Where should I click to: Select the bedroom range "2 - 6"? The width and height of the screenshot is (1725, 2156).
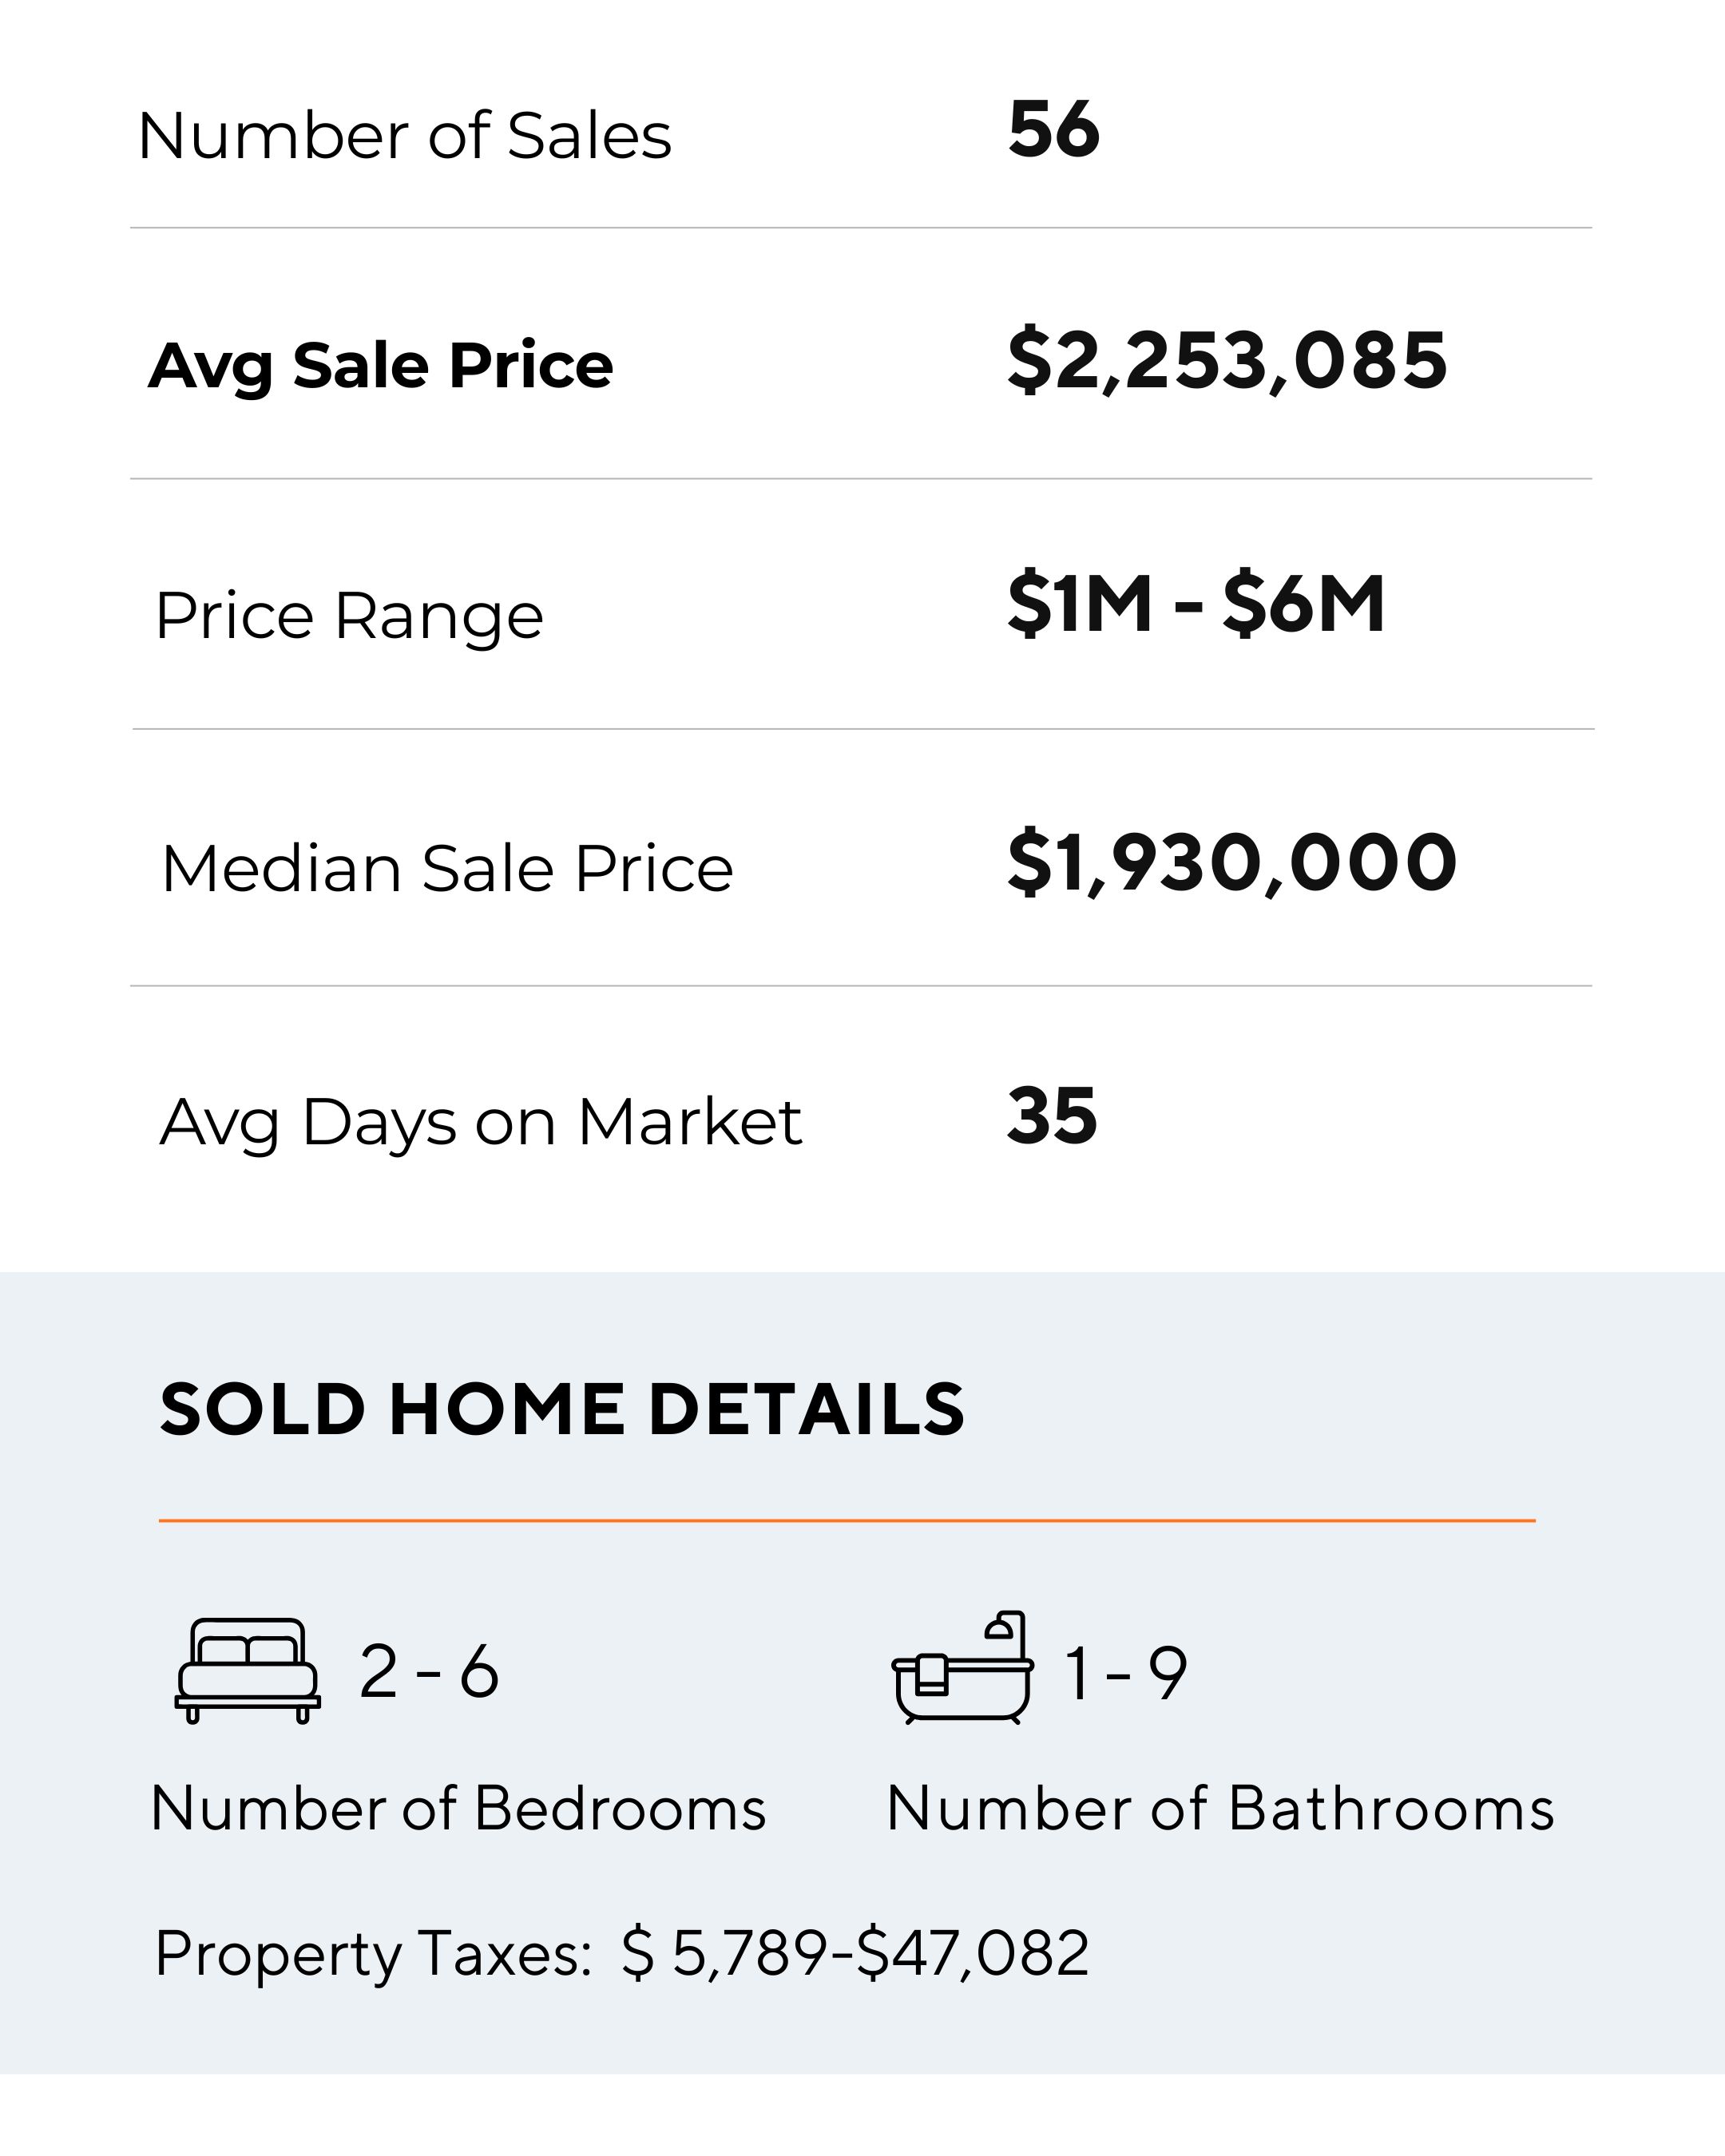428,1671
